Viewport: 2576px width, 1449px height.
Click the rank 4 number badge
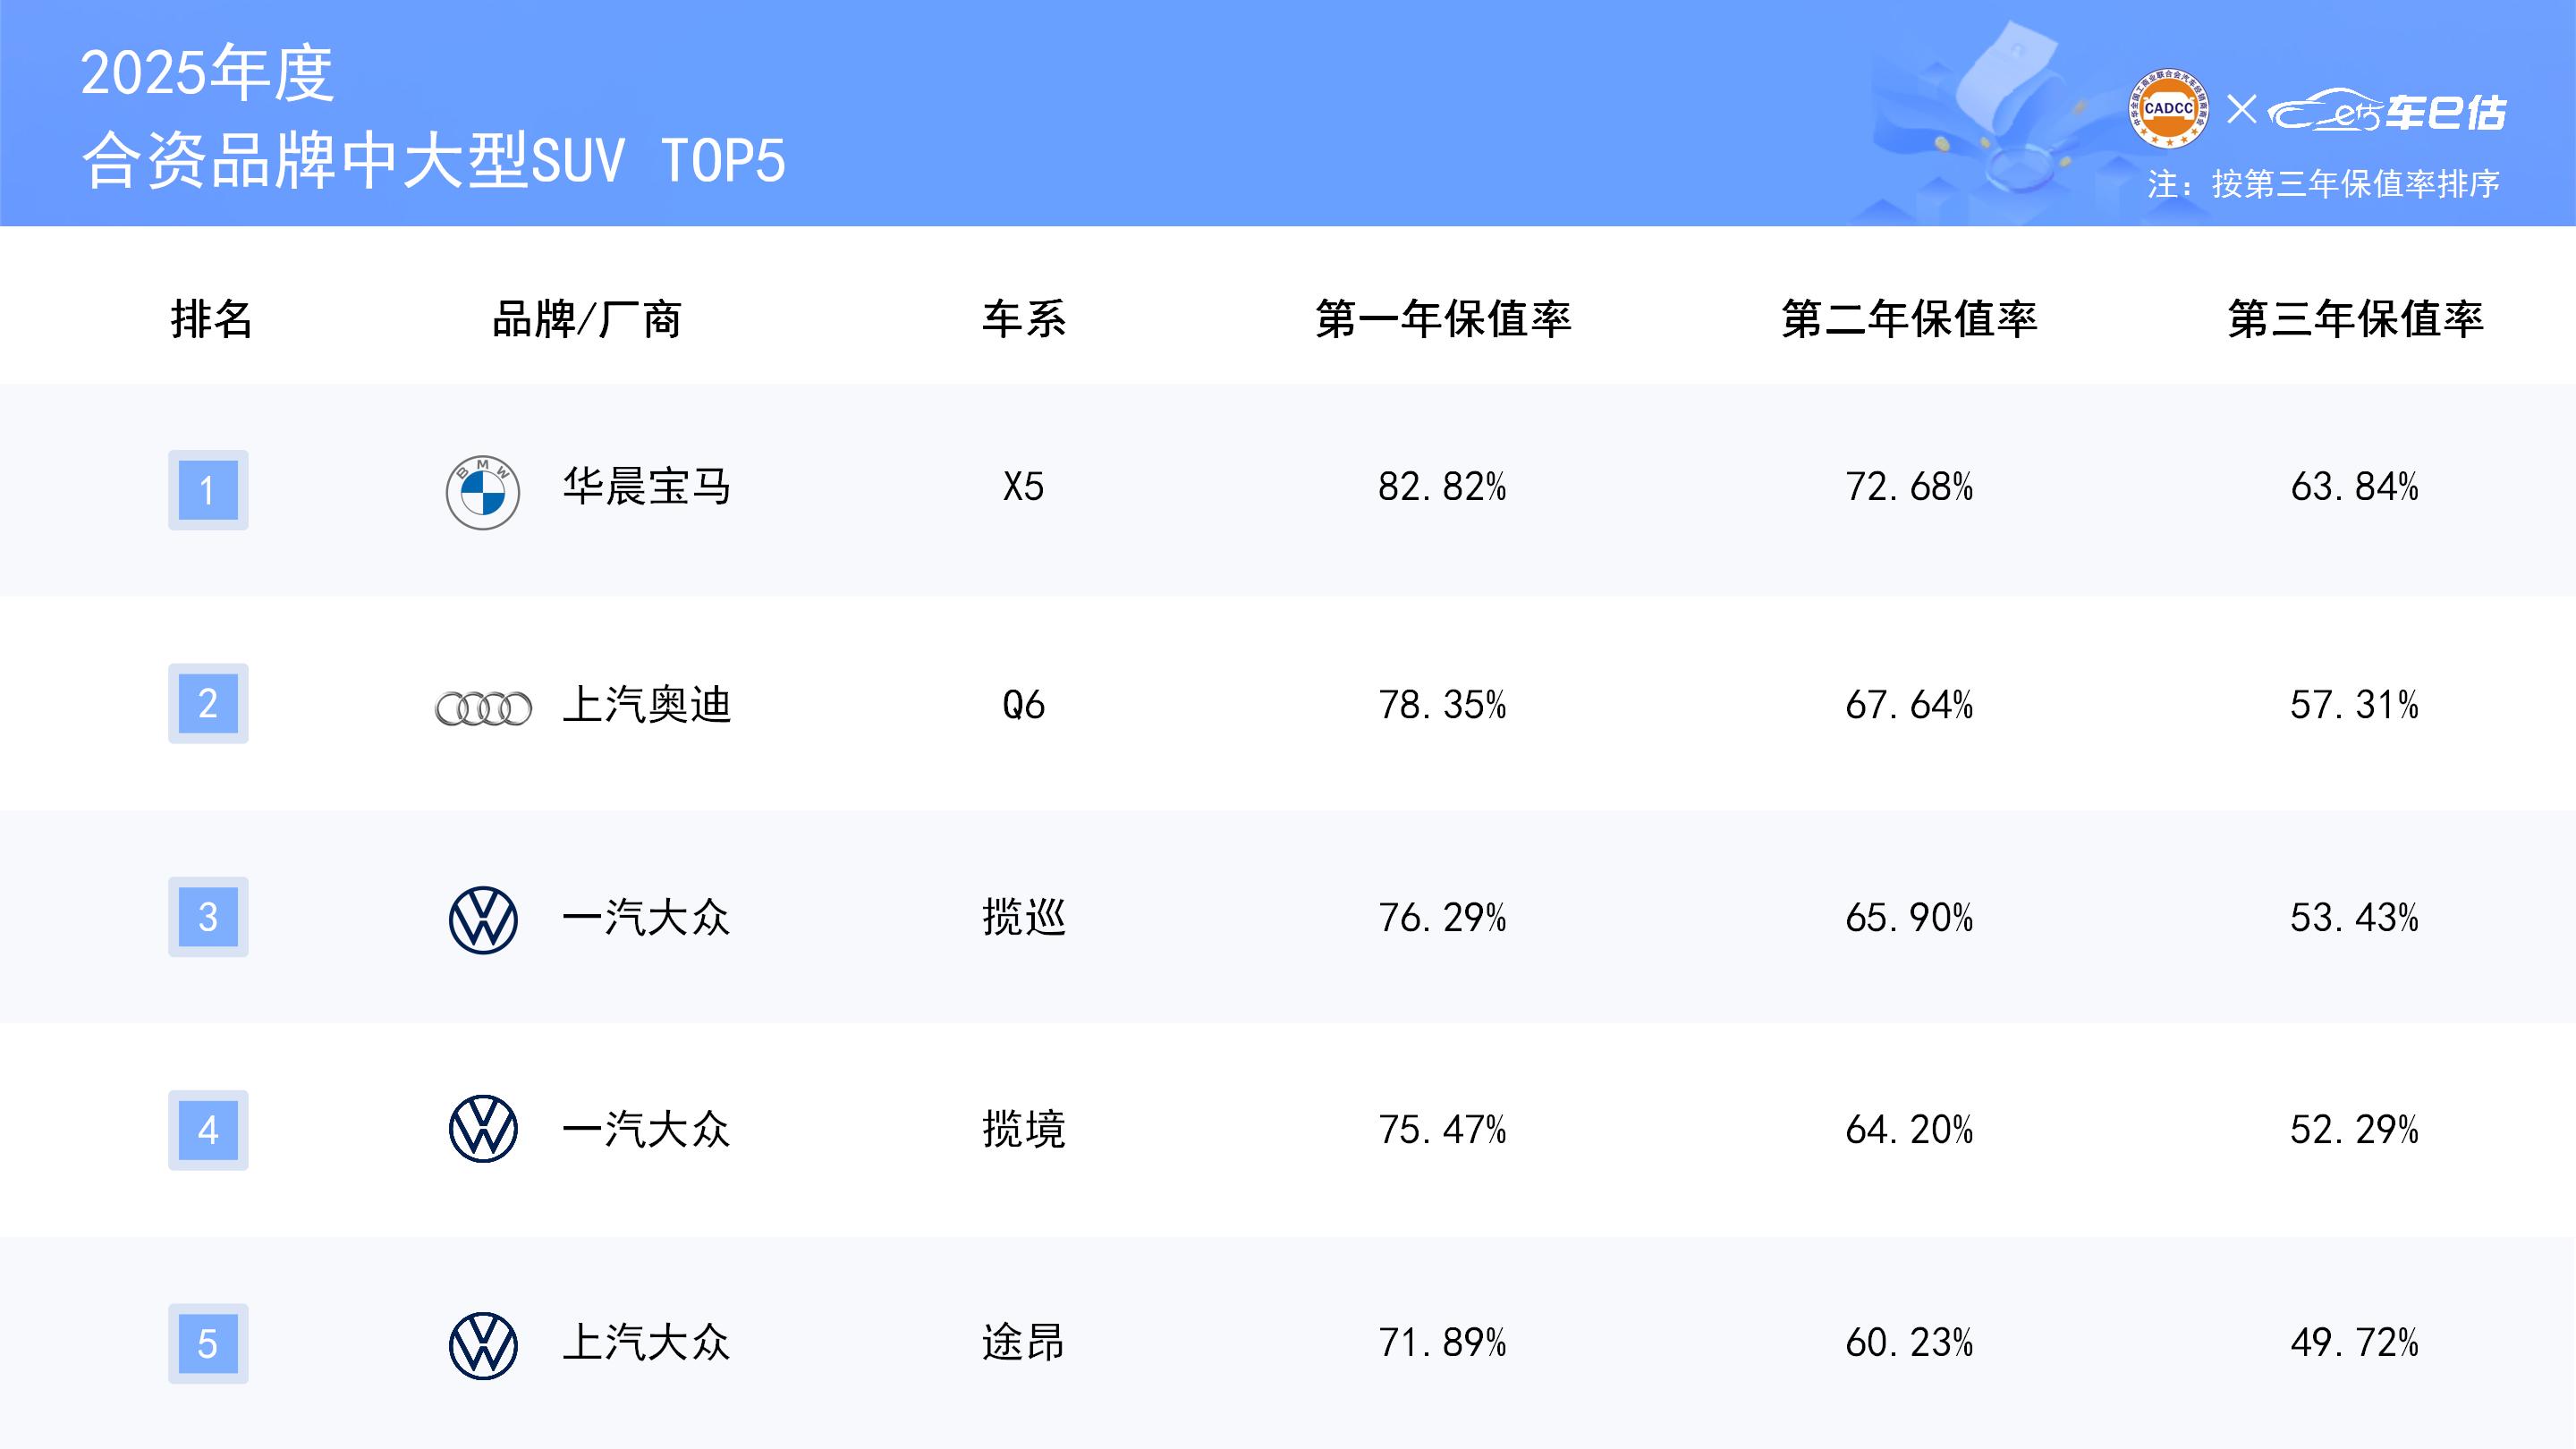tap(208, 1130)
